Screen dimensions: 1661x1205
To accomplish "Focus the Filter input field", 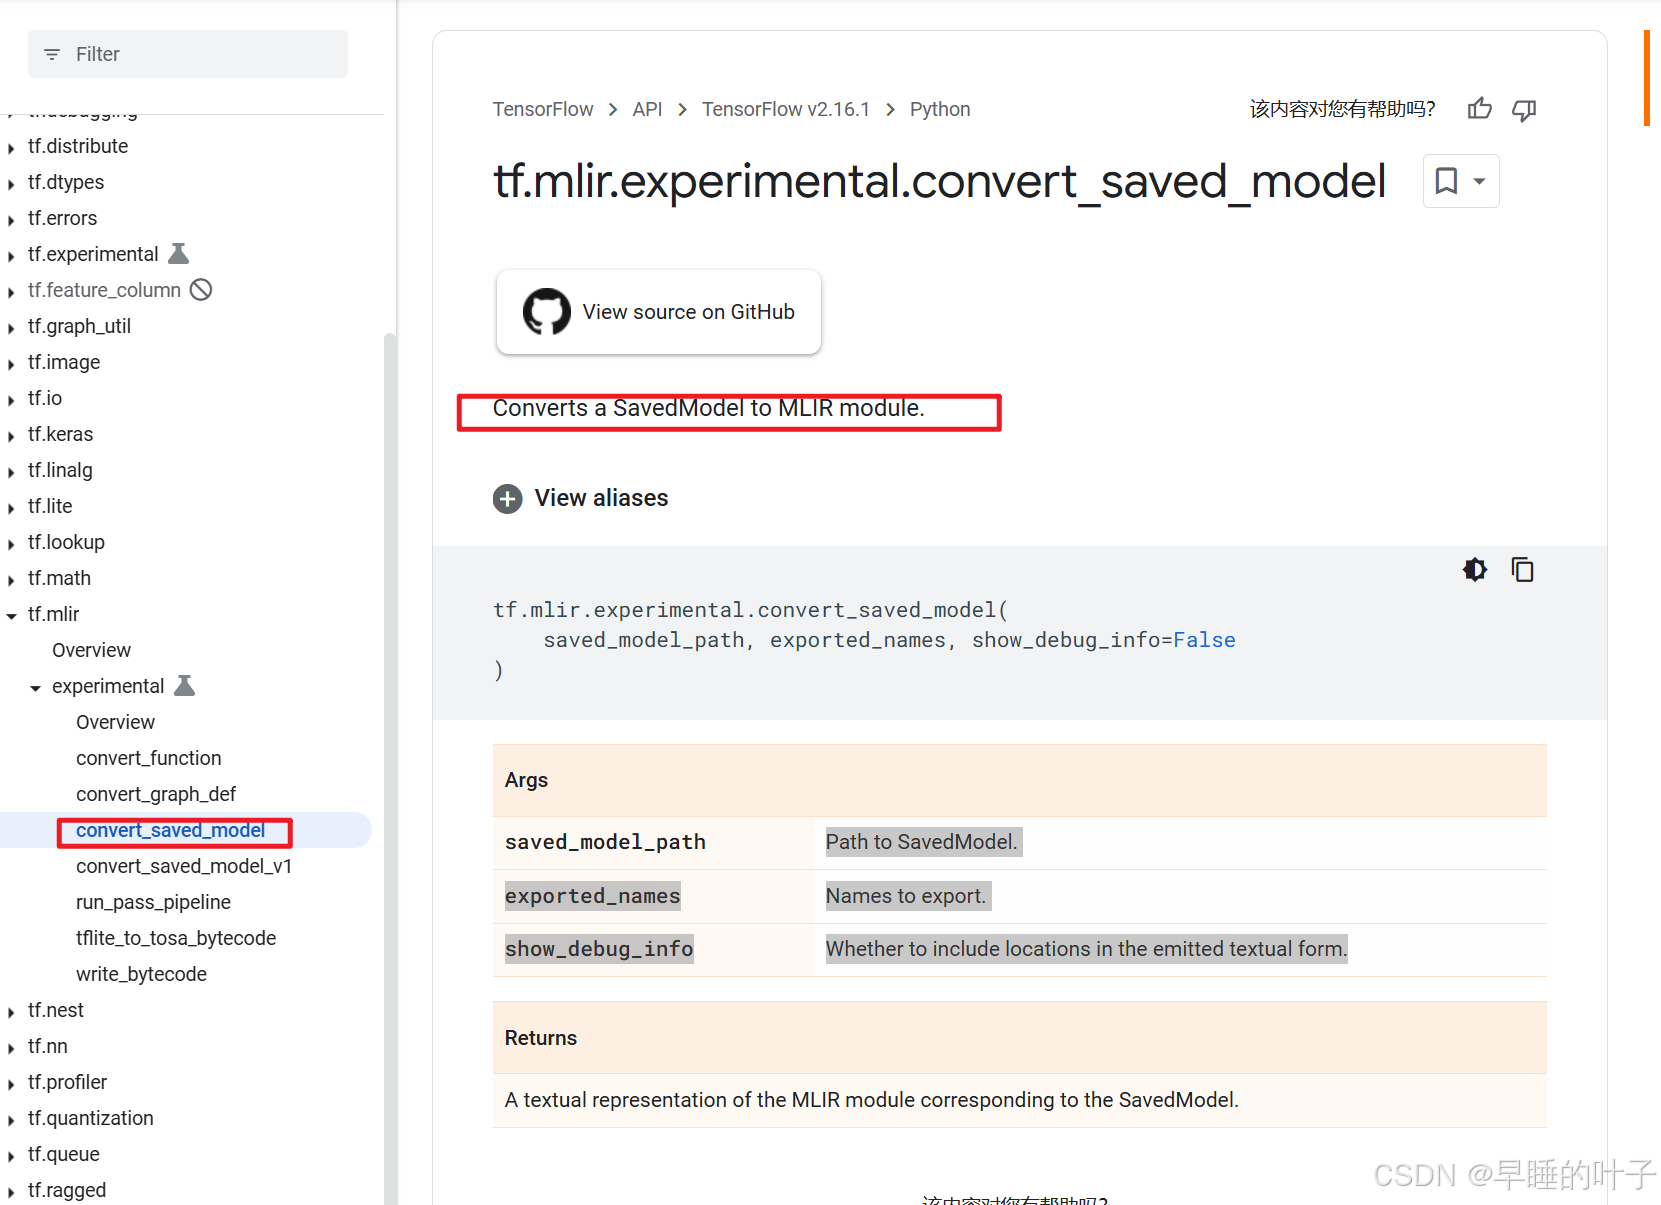I will [x=188, y=54].
